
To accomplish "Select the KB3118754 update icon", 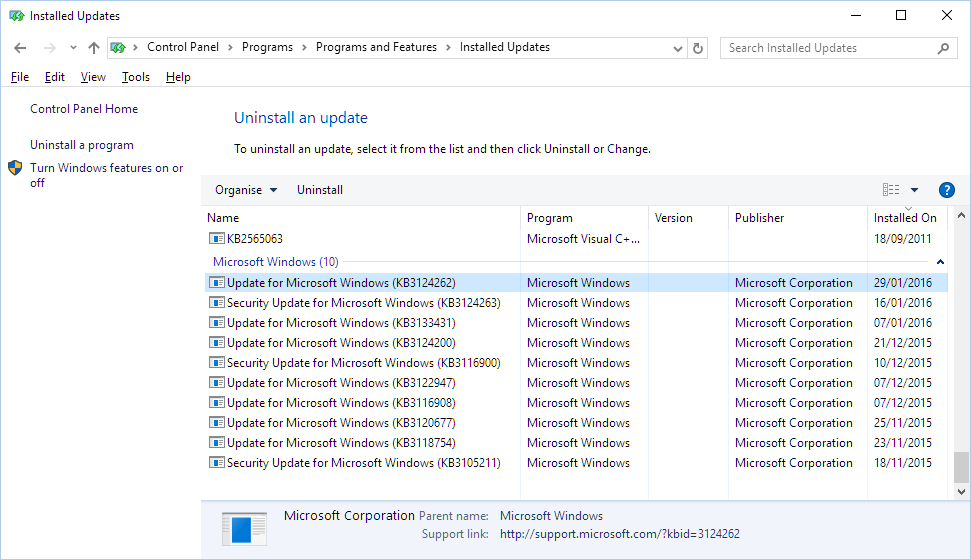I will coord(216,443).
